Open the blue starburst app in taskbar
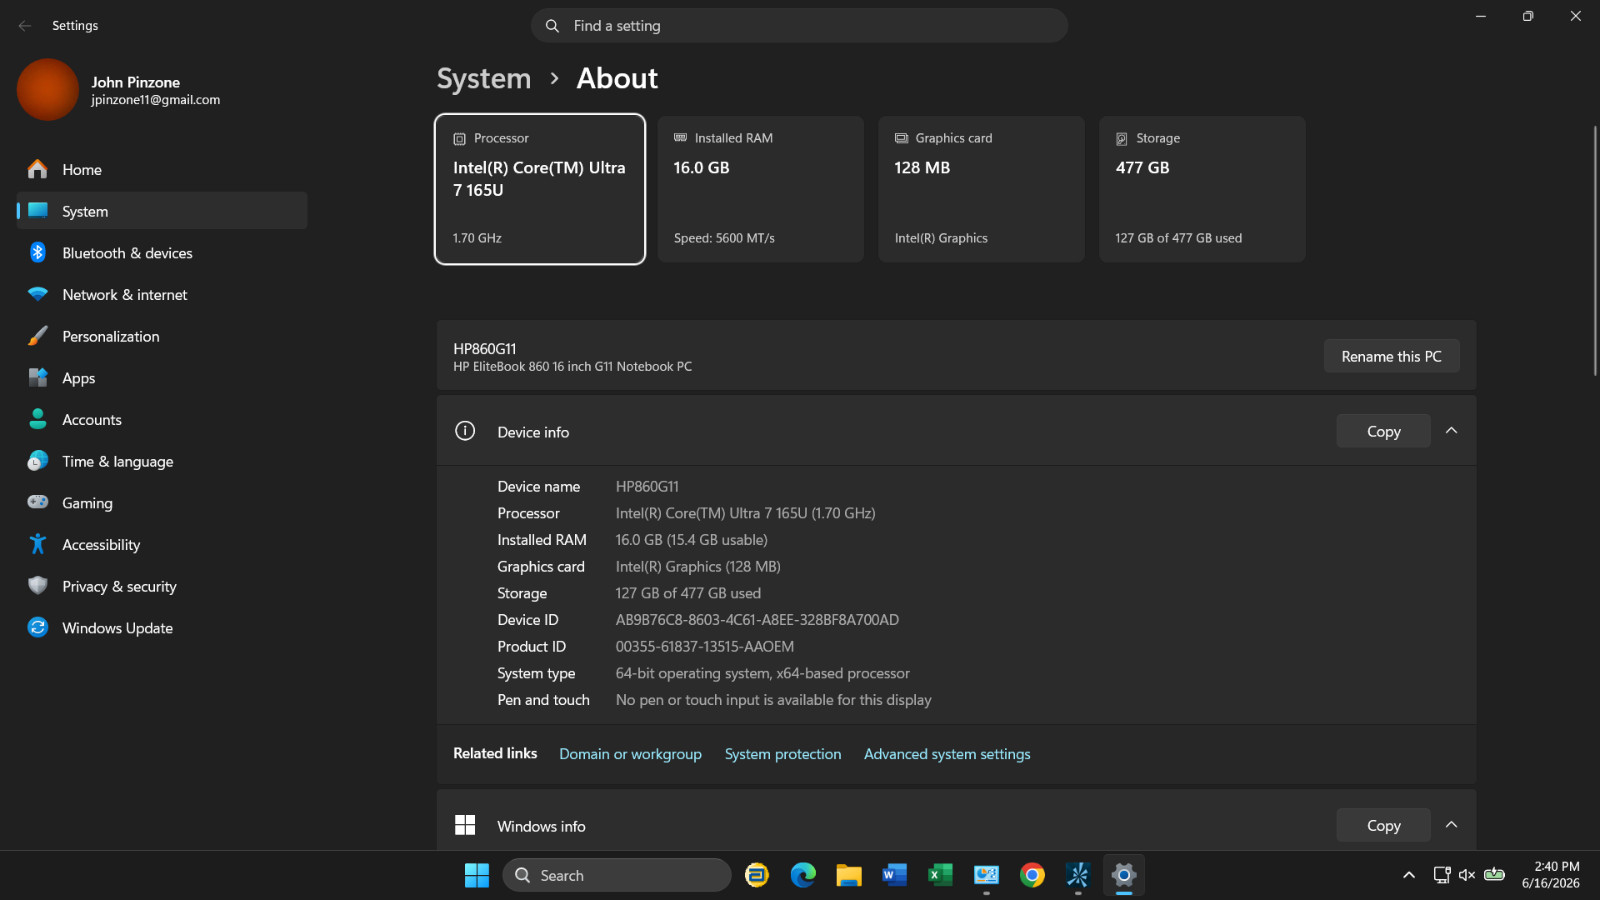The height and width of the screenshot is (900, 1600). pos(1078,875)
